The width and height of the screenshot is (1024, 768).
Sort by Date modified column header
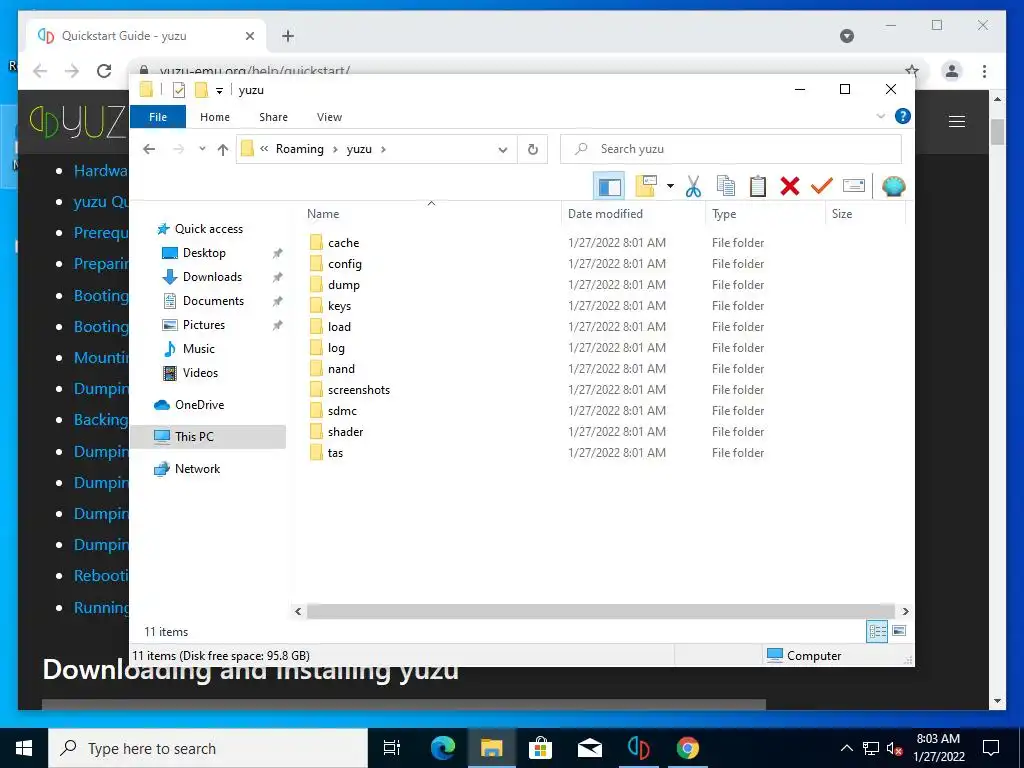(605, 214)
